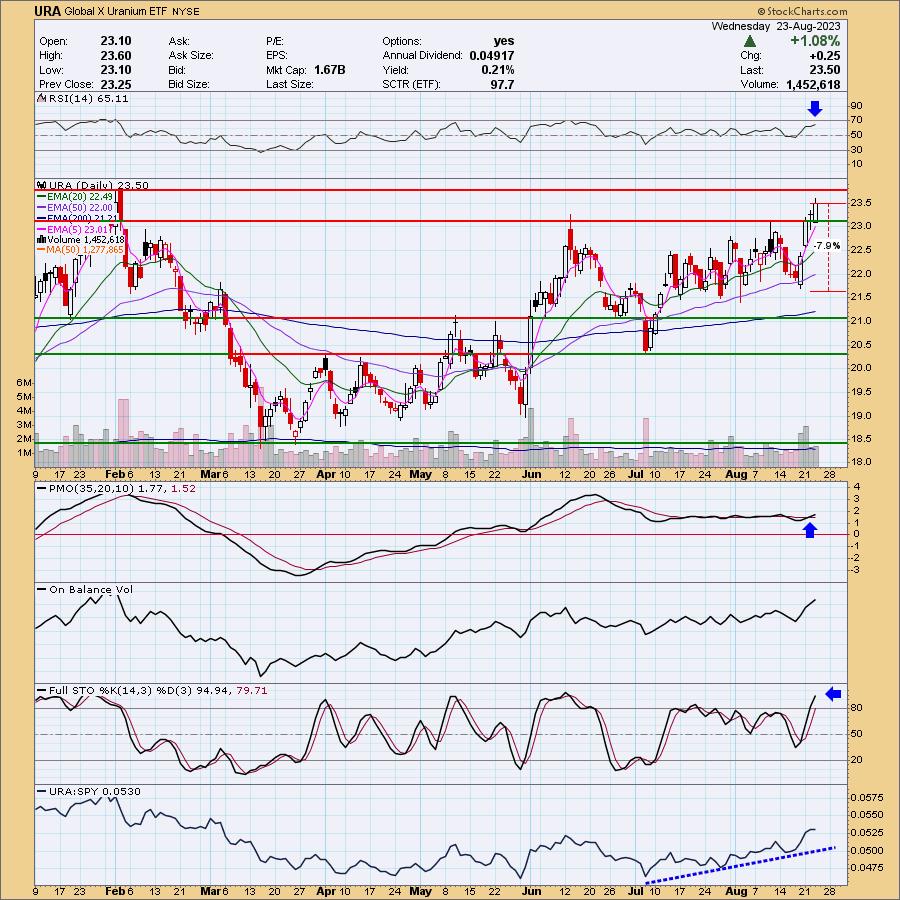Click the 'P/E:' label
The width and height of the screenshot is (900, 900).
coord(275,41)
